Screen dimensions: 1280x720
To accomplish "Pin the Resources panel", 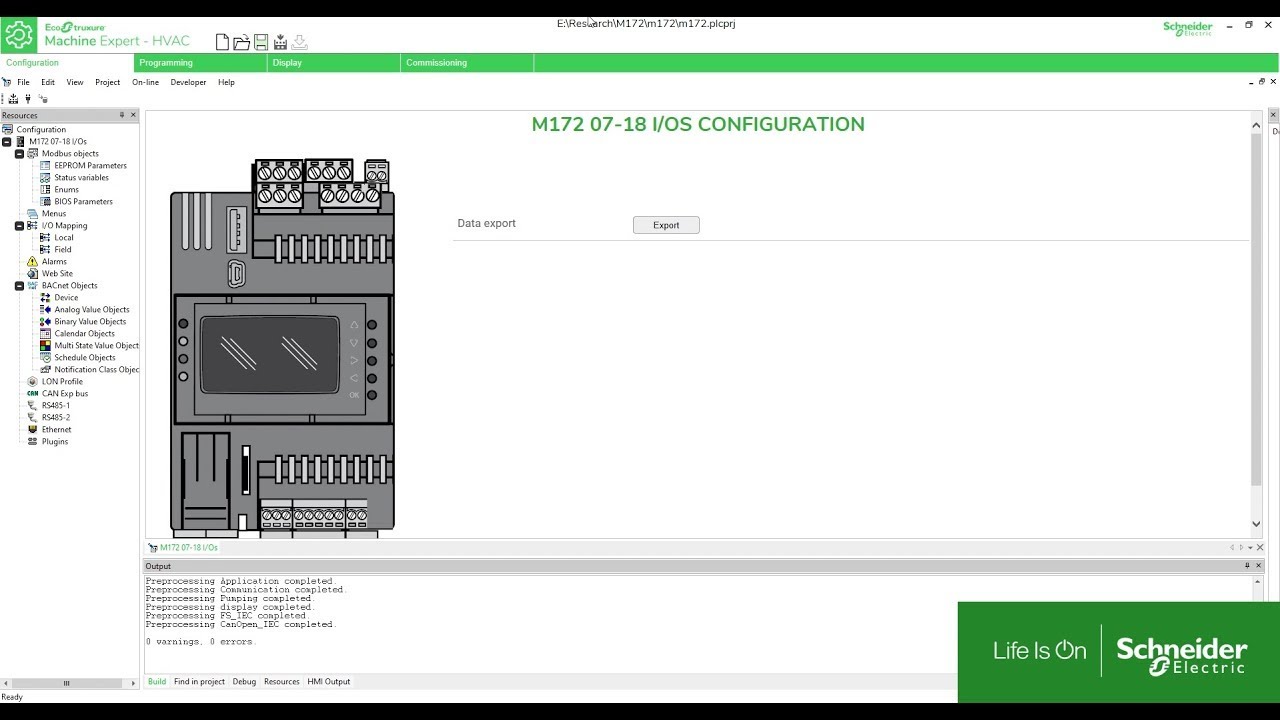I will pos(122,115).
